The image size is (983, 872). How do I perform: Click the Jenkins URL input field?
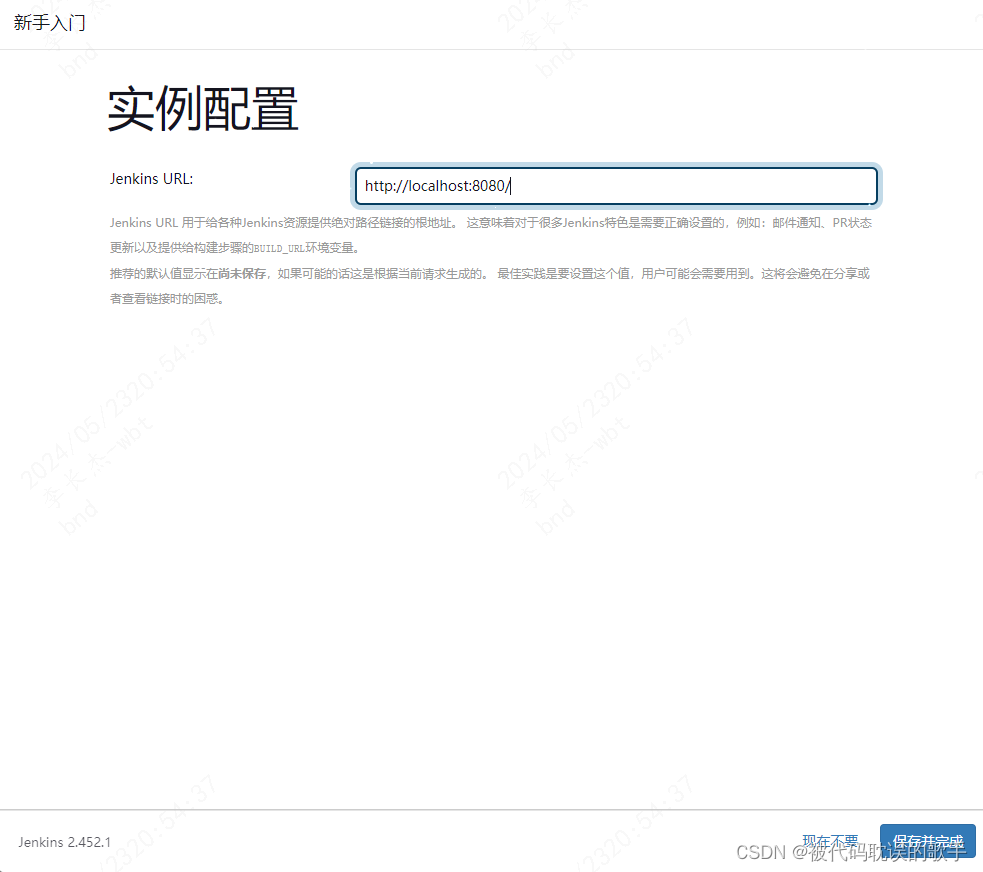pos(616,186)
